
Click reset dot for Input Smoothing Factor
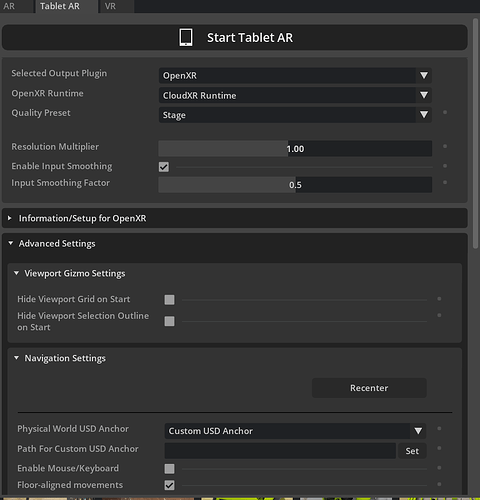pos(445,183)
